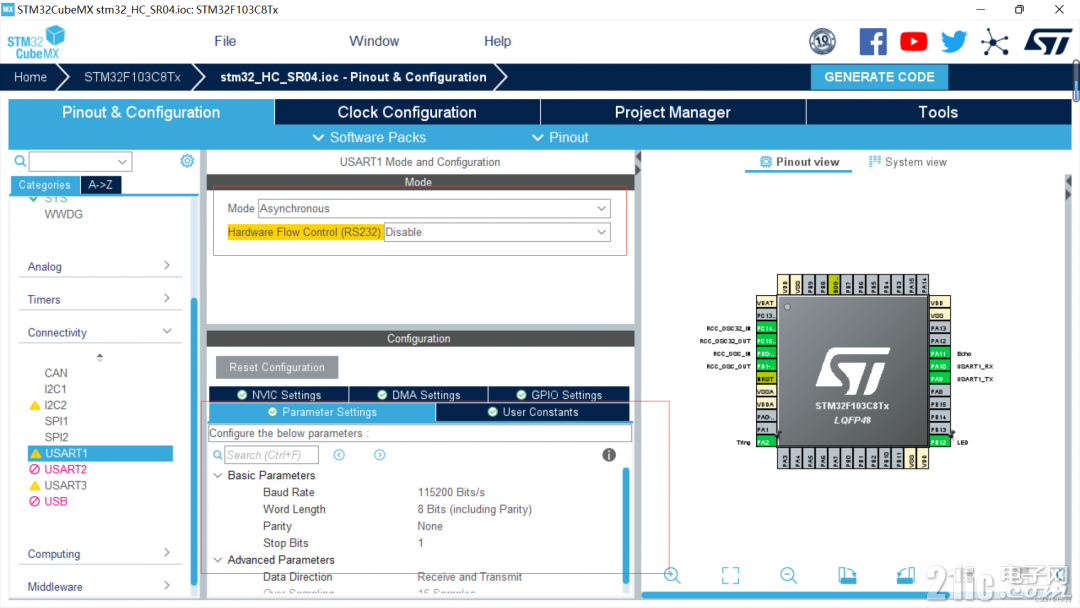Click the parameter search magnifier icon
The height and width of the screenshot is (608, 1080).
click(x=218, y=455)
